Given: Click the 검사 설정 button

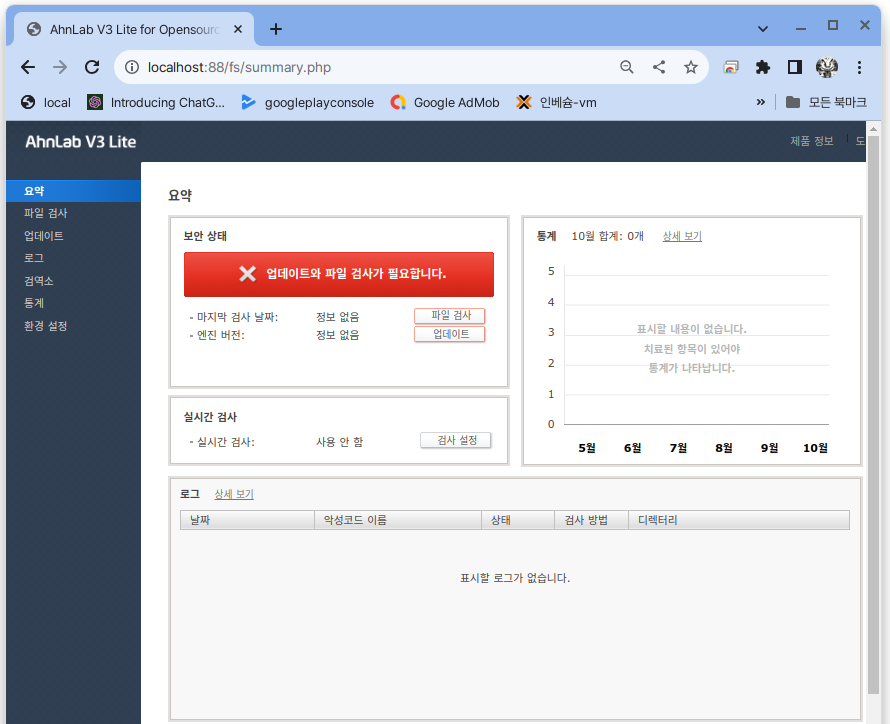Looking at the screenshot, I should point(456,440).
